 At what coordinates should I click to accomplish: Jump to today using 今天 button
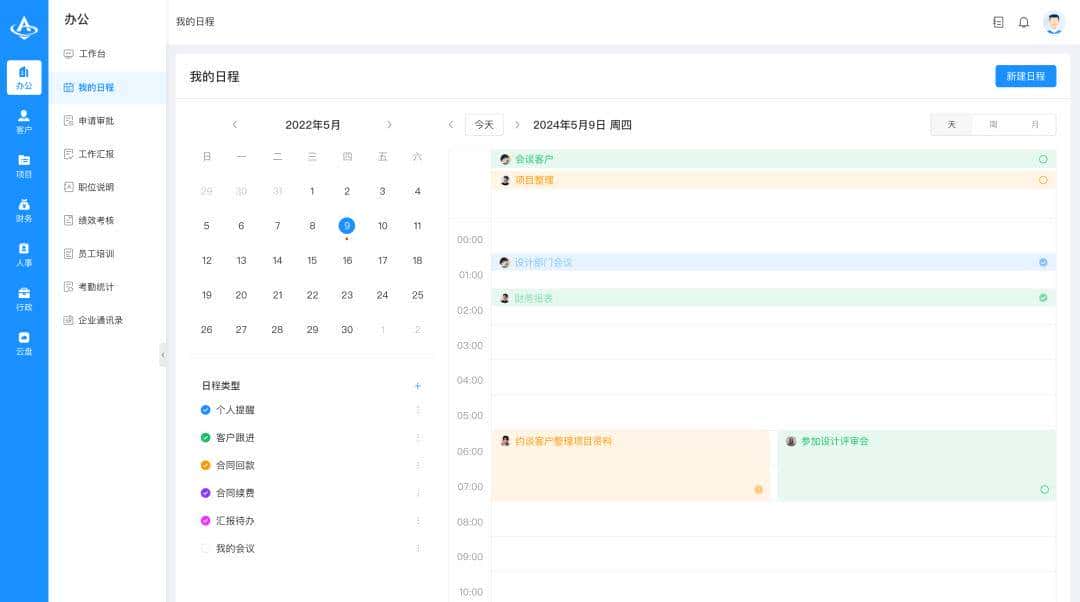tap(484, 125)
